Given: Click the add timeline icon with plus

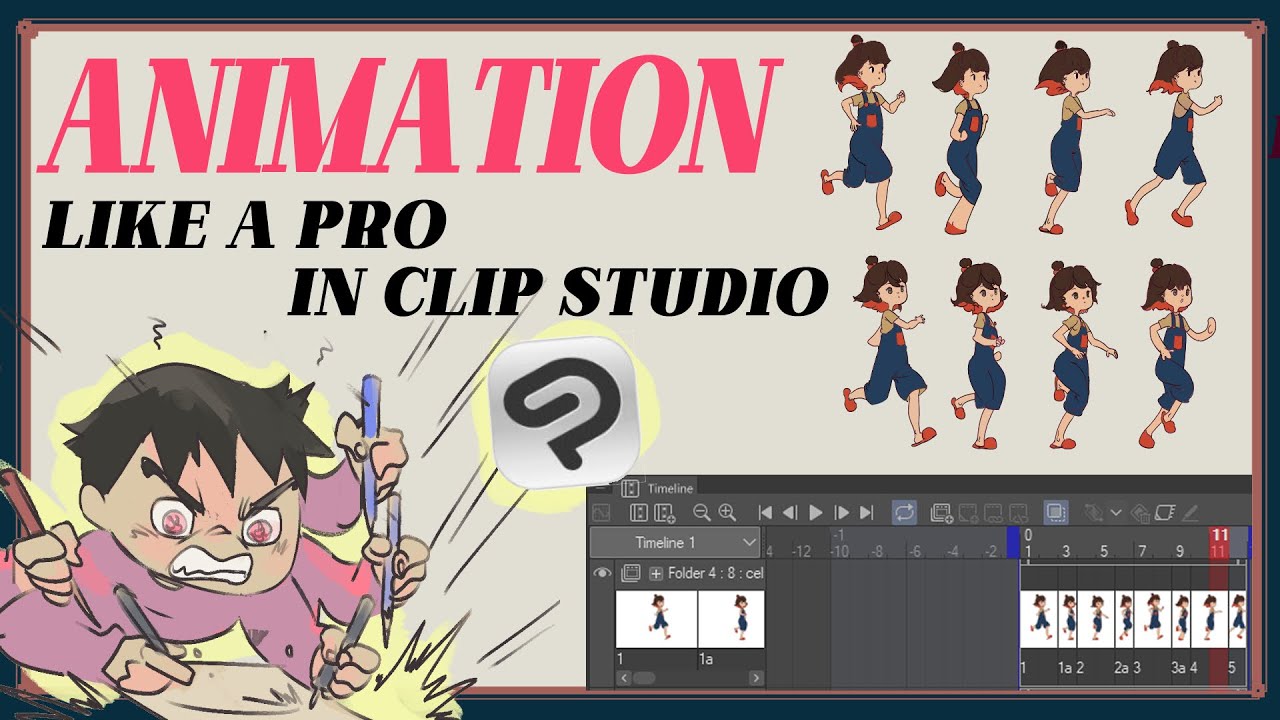Looking at the screenshot, I should click(x=664, y=513).
